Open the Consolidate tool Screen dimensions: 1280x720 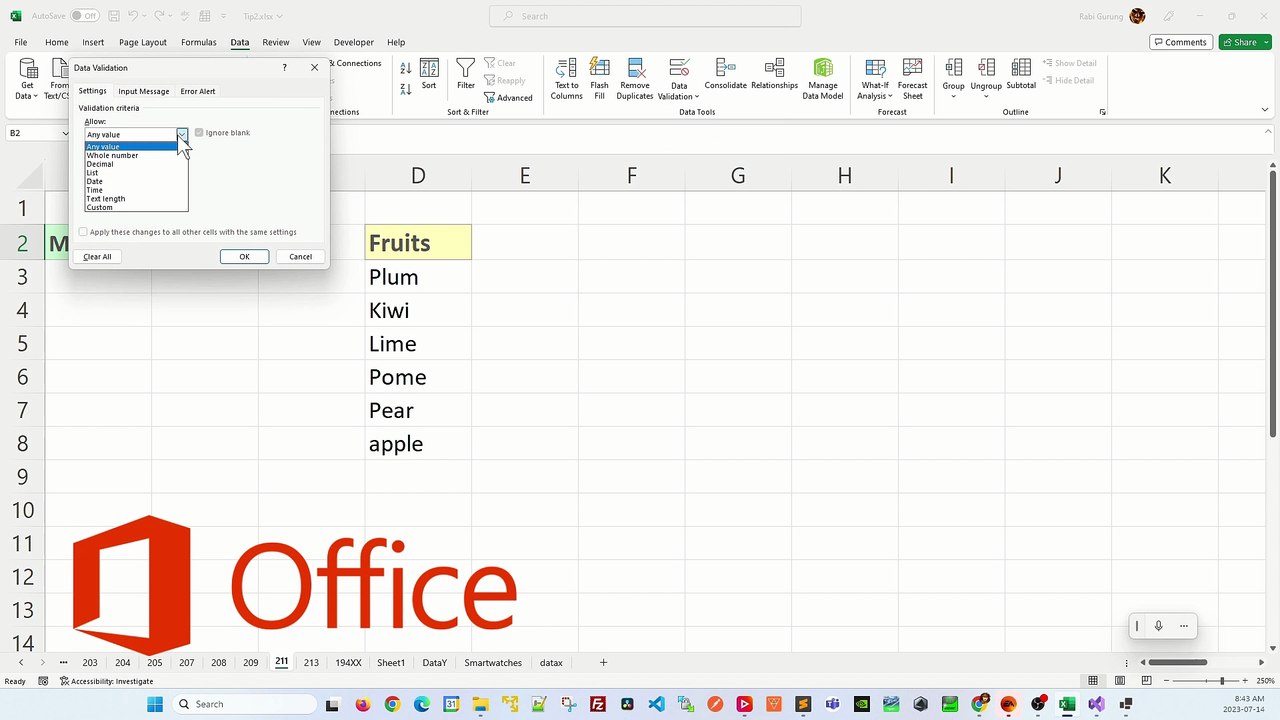tap(725, 75)
